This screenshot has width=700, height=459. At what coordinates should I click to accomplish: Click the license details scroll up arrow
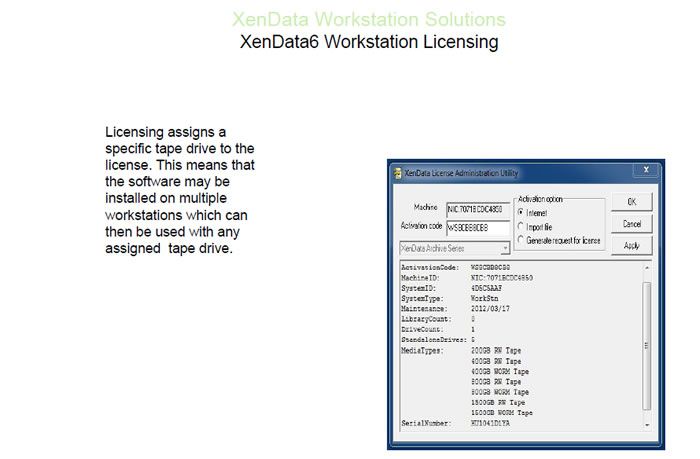(x=646, y=268)
